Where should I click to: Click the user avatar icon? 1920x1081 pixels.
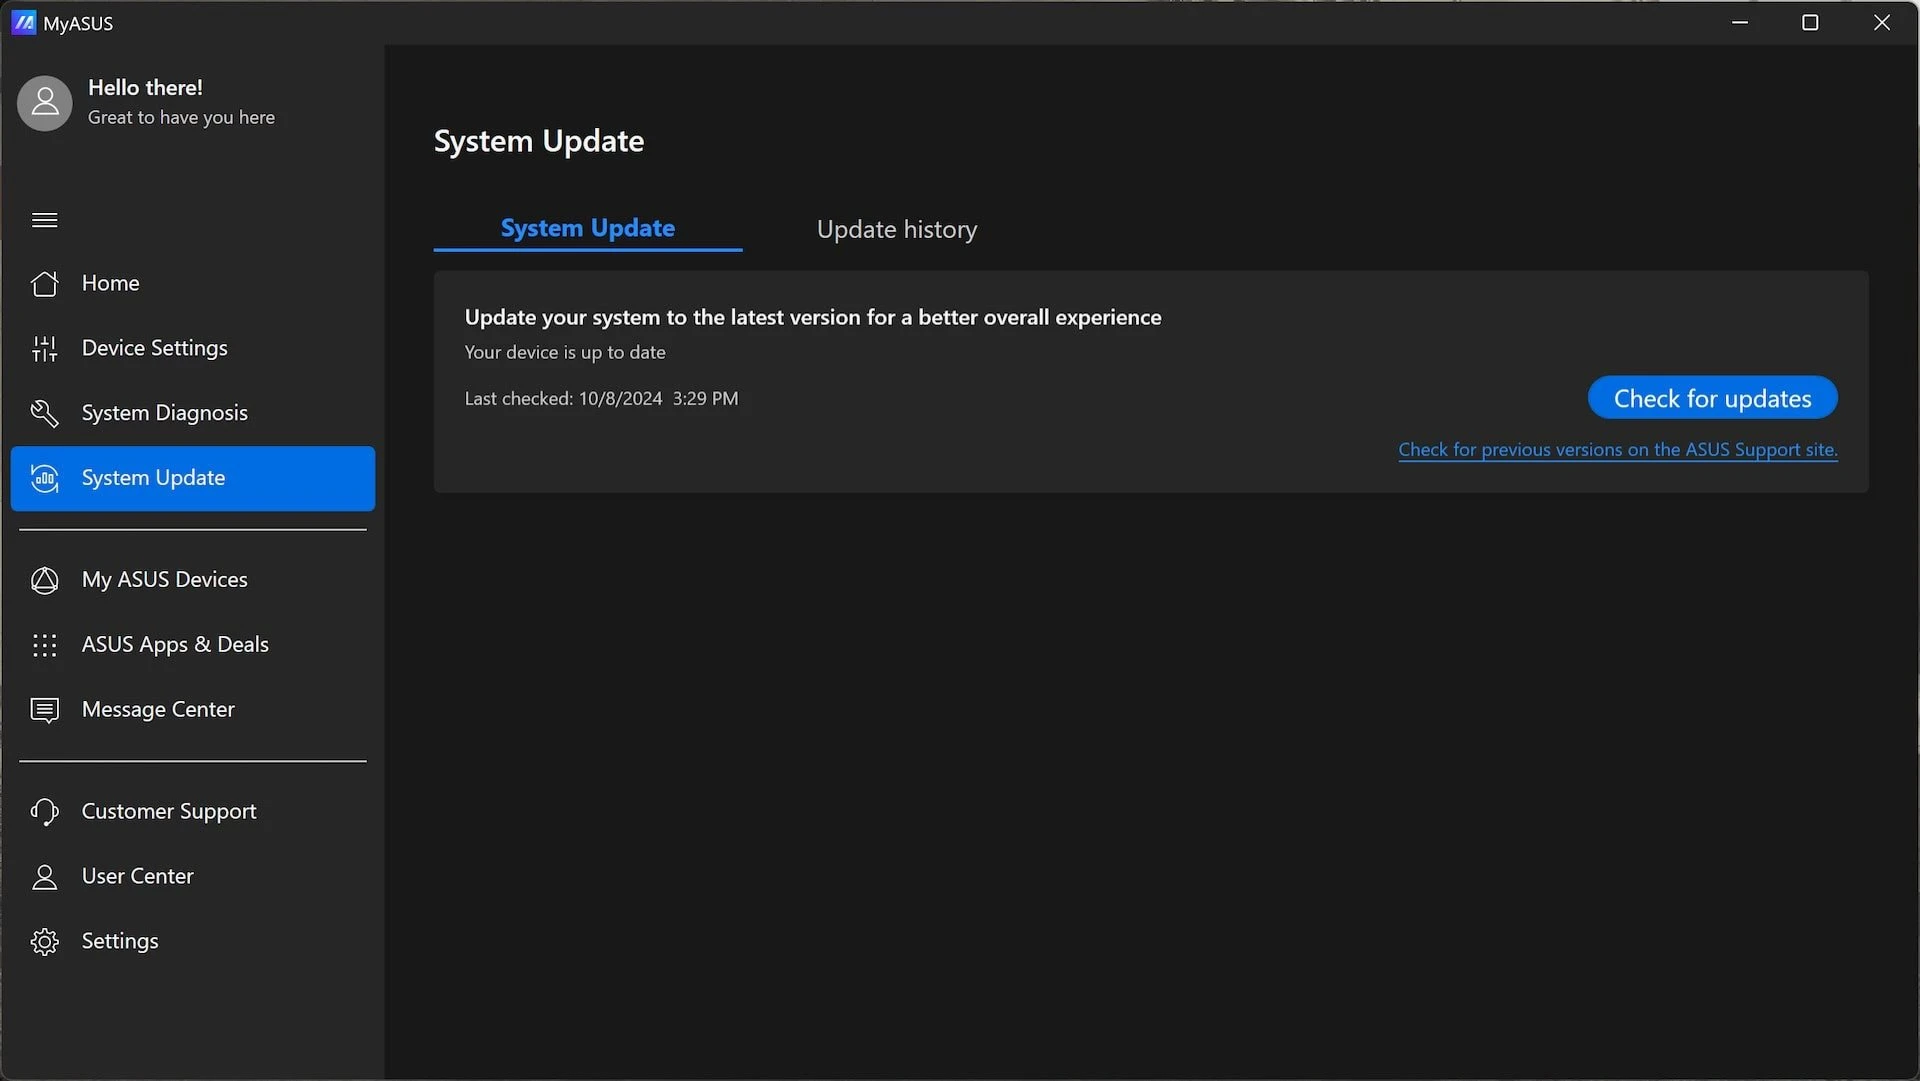click(x=45, y=102)
